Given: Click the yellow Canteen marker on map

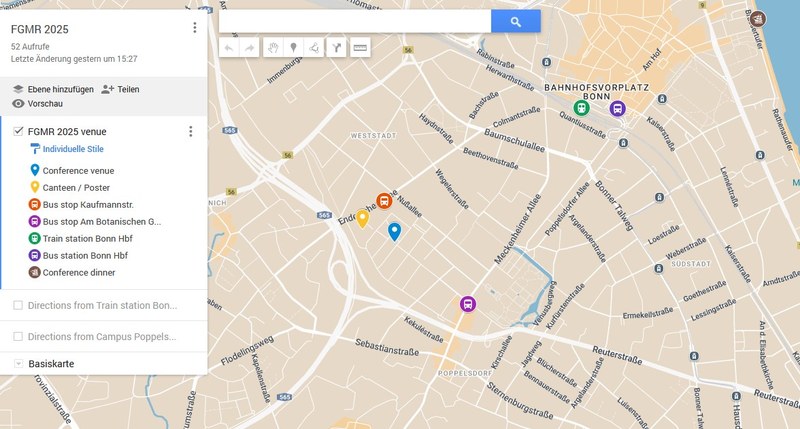Looking at the screenshot, I should tap(362, 218).
